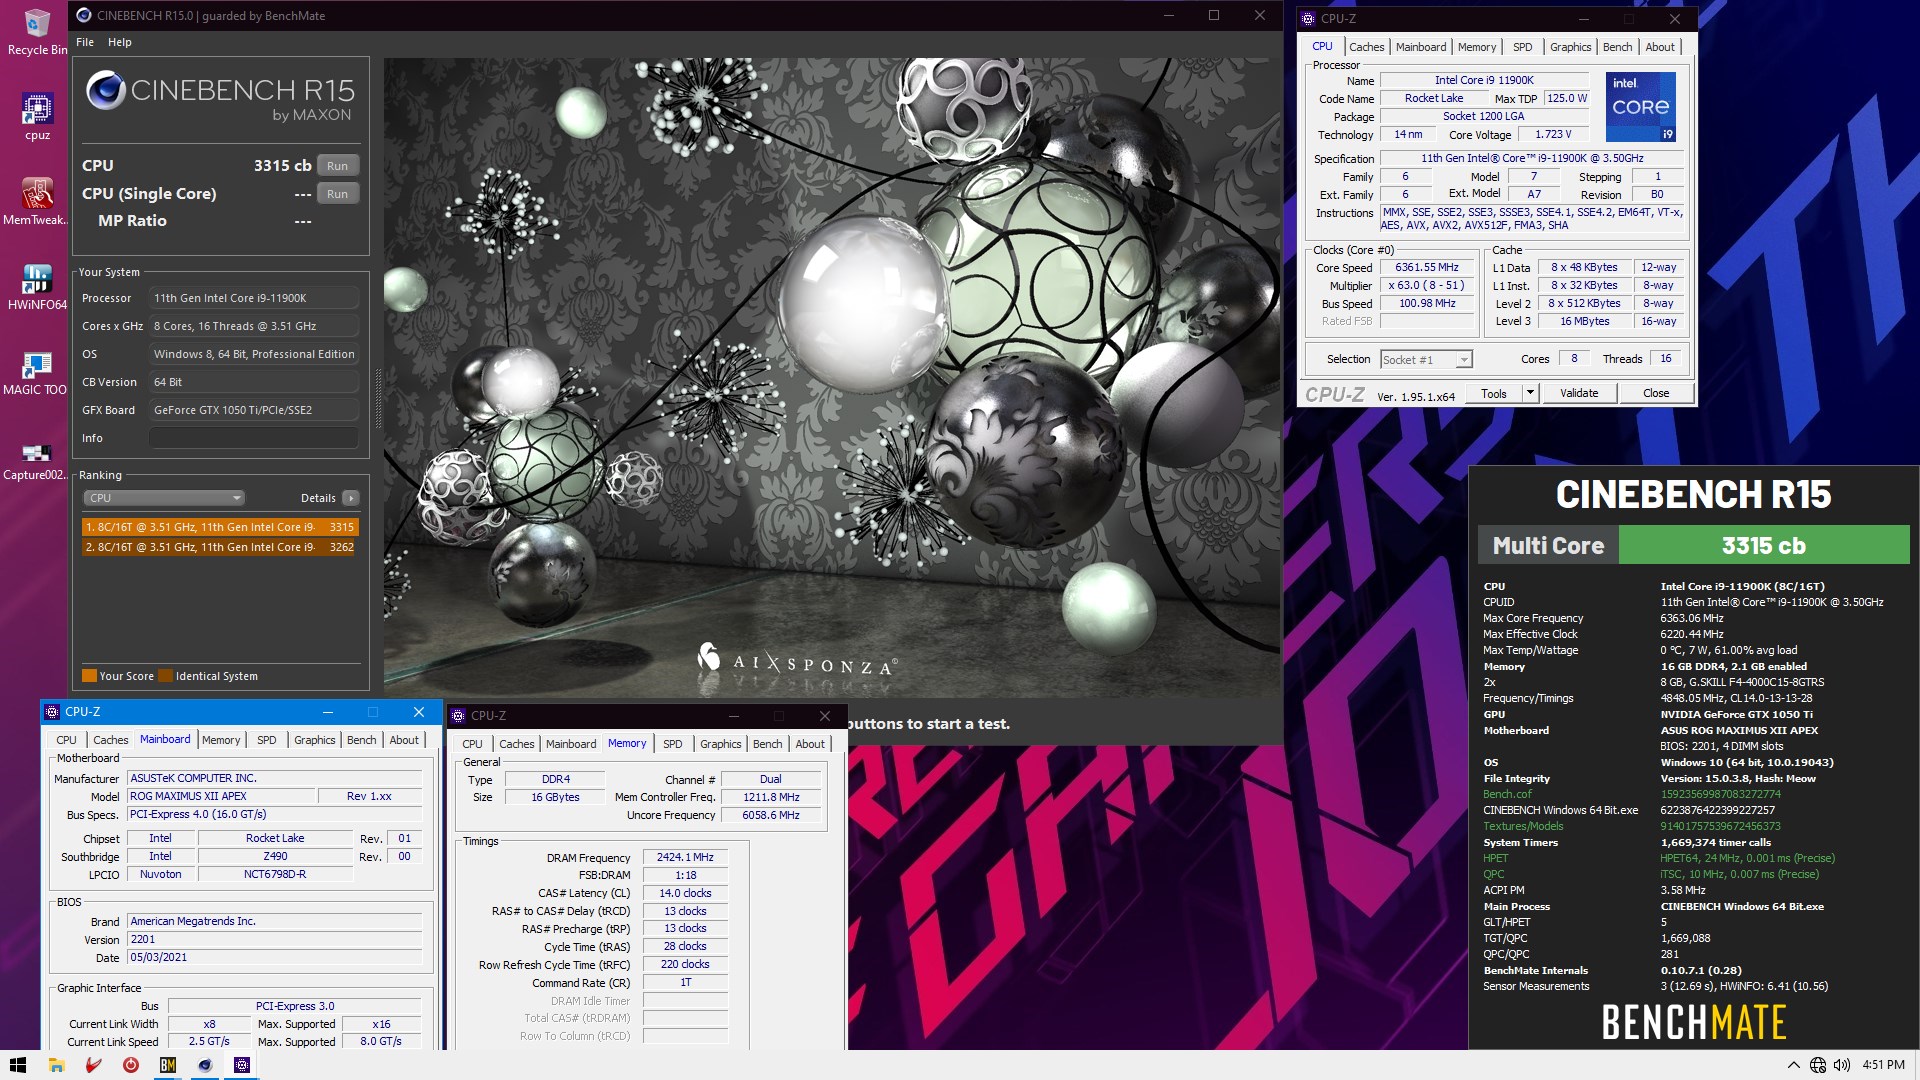Click the rendered Cinebench scene image
The height and width of the screenshot is (1080, 1920).
tap(832, 377)
